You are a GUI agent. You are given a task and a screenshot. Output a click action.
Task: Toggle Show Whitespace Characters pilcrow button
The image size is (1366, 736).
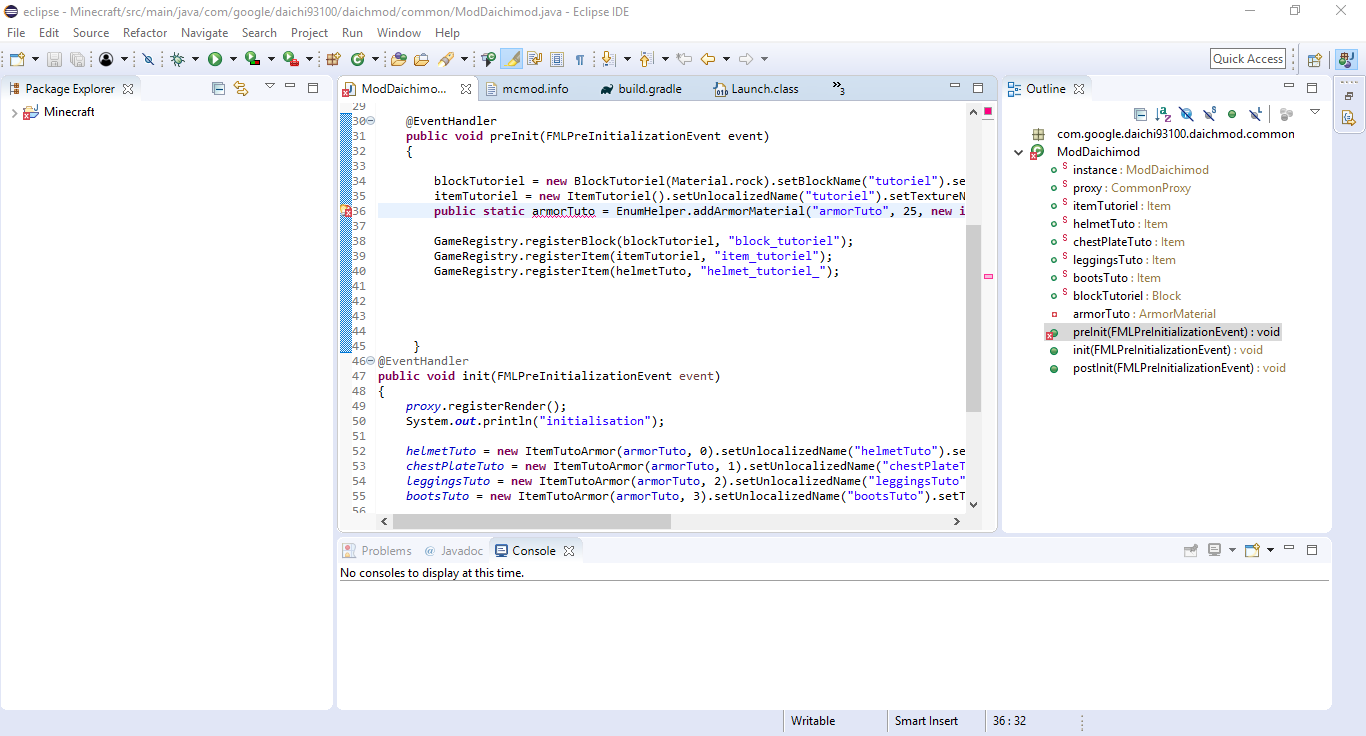tap(580, 60)
